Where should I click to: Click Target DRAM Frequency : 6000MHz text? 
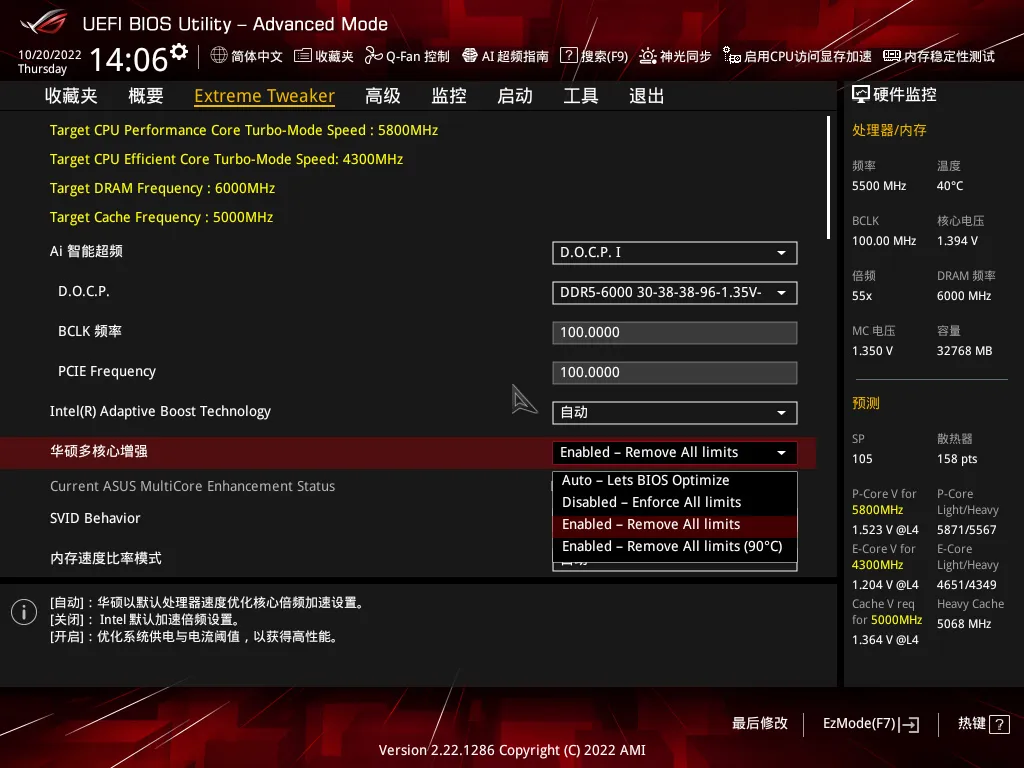pos(162,188)
